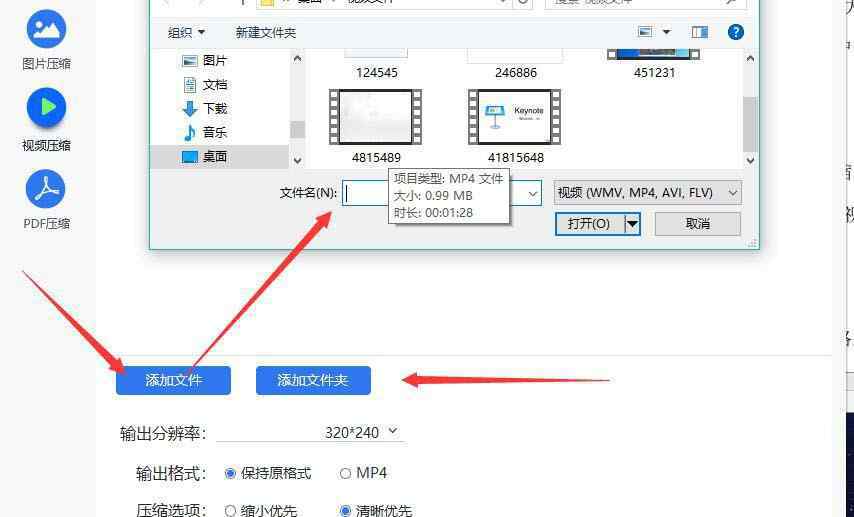Screen dimensions: 854x517
Task: Select the 41815648 Keynote video thumbnail
Action: [514, 117]
